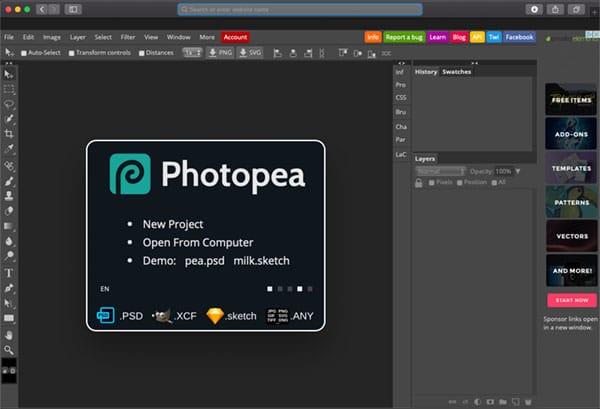600x409 pixels.
Task: Select the Brush tool
Action: pyautogui.click(x=8, y=181)
